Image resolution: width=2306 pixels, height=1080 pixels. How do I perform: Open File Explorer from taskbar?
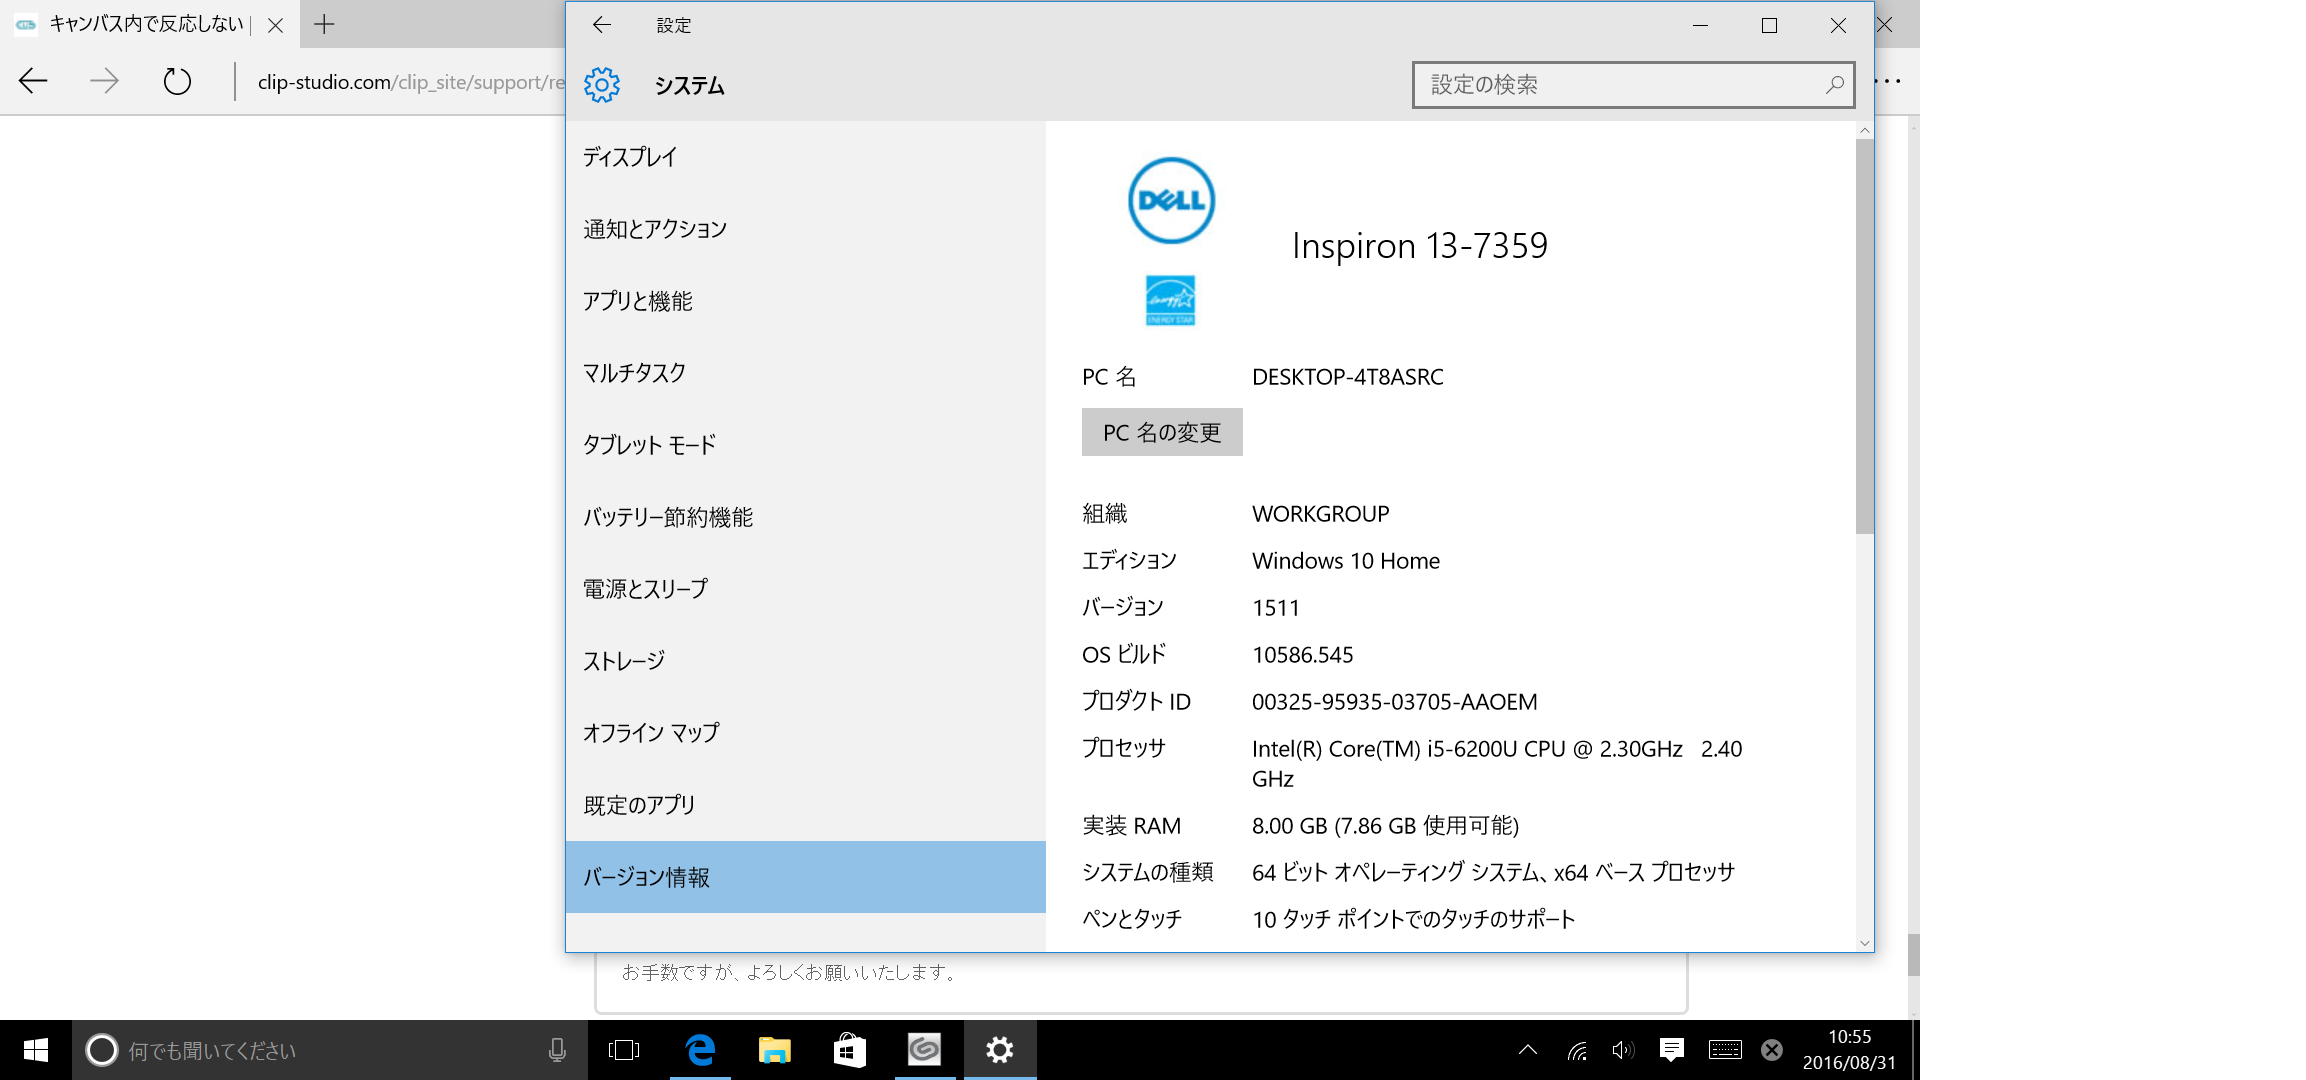pyautogui.click(x=774, y=1050)
